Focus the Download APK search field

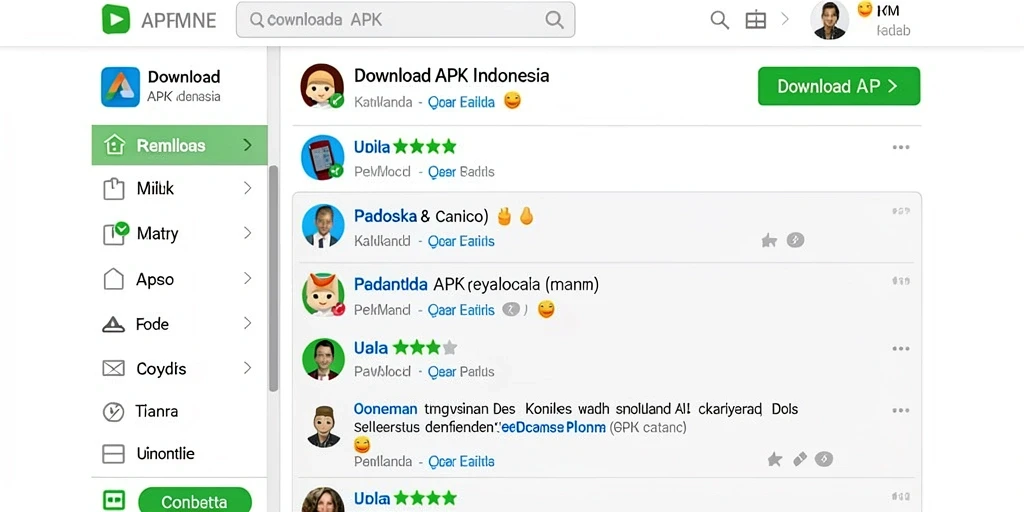[406, 20]
